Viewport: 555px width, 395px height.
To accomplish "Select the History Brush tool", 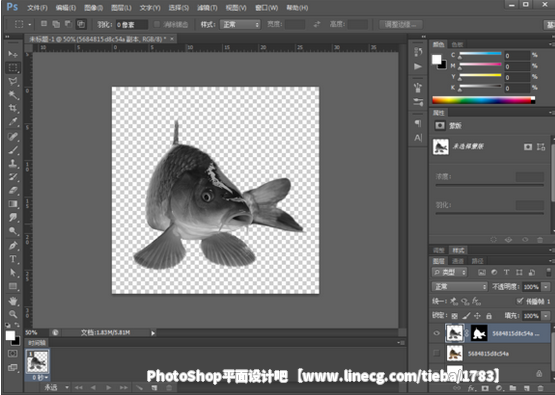I will tap(13, 177).
